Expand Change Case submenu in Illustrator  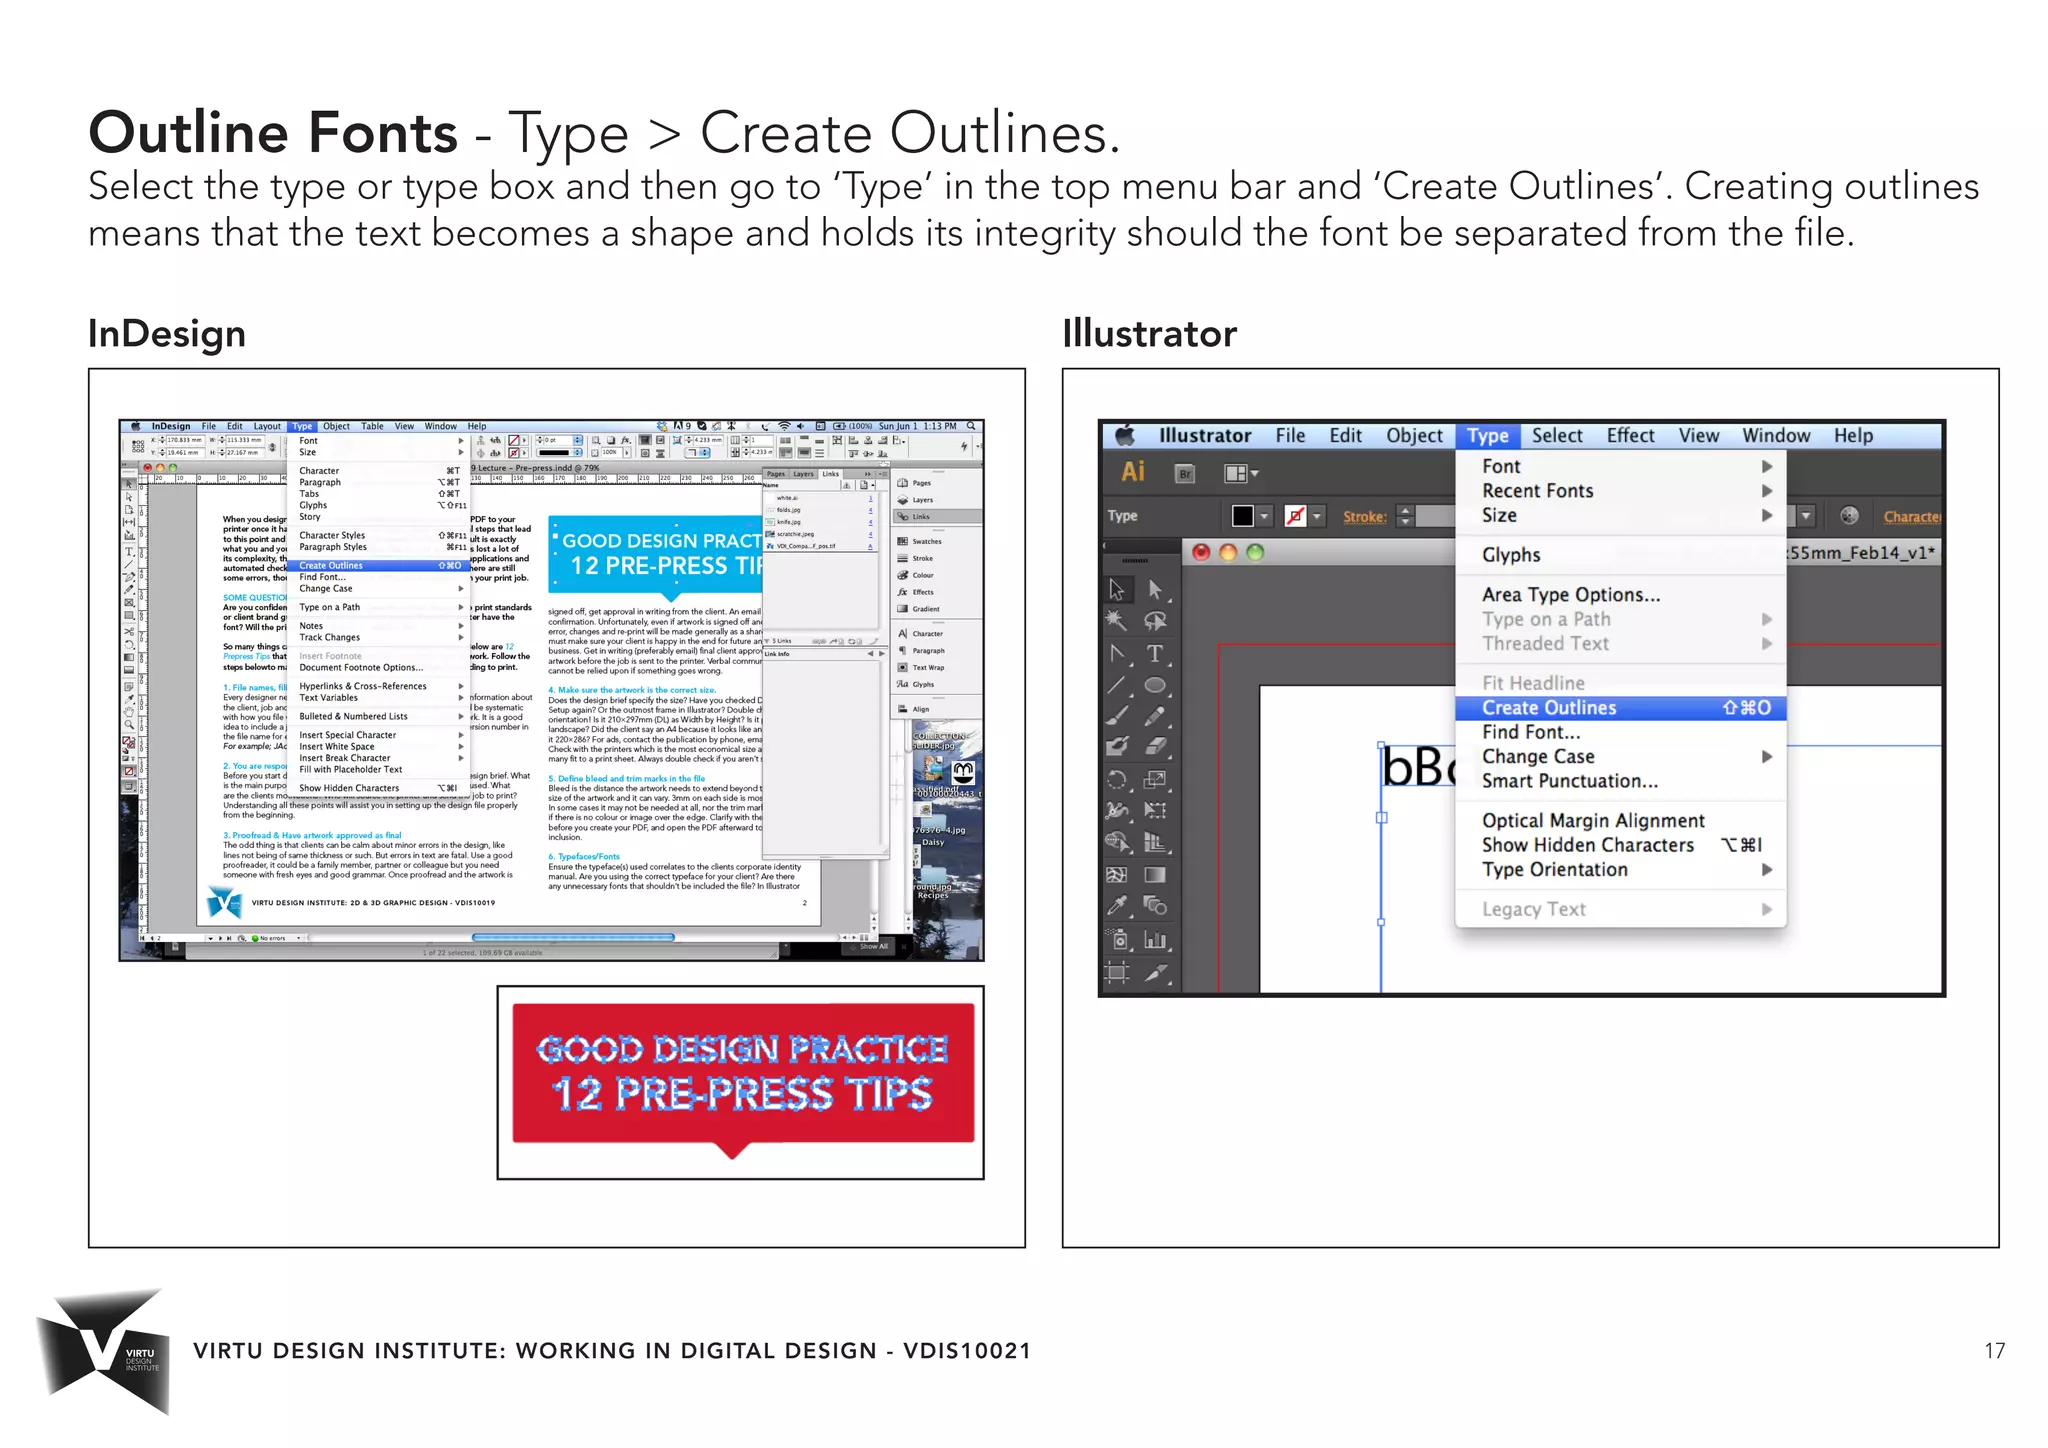point(1620,757)
